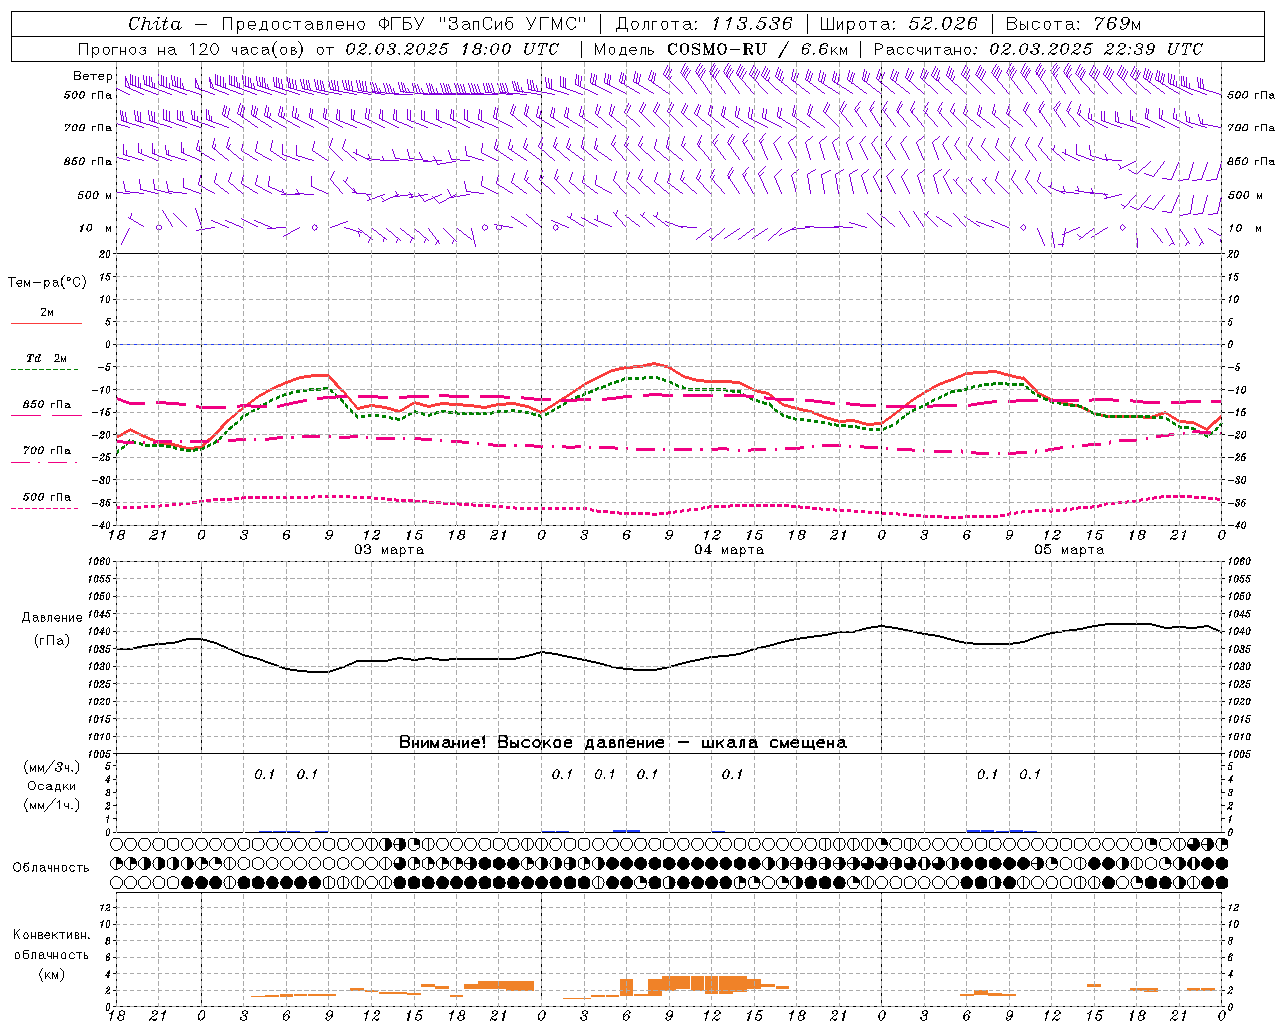1280x1024 pixels.
Task: Click the '700 гПа' entry in temperature legend
Action: point(47,451)
